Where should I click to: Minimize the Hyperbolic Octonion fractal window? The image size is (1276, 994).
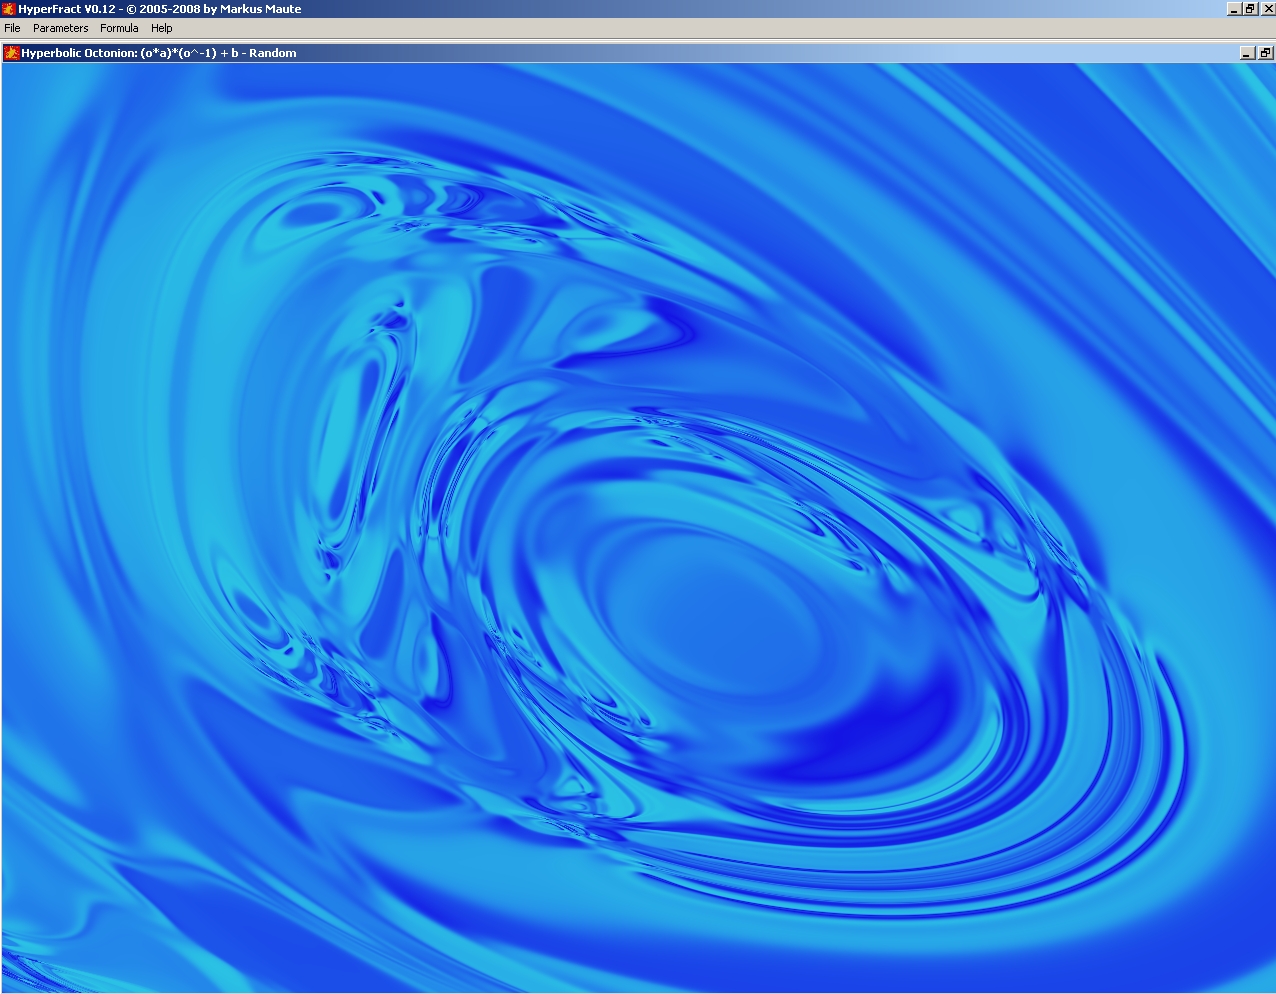click(x=1247, y=53)
